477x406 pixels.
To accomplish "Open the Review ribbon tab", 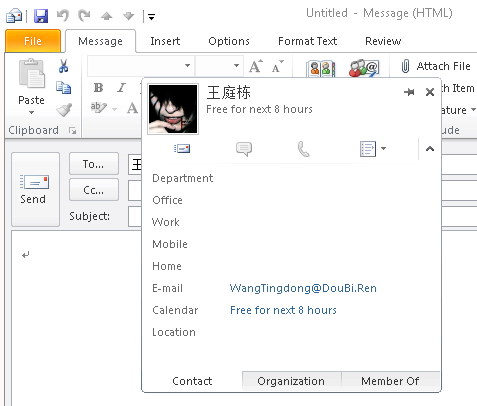I will [383, 41].
